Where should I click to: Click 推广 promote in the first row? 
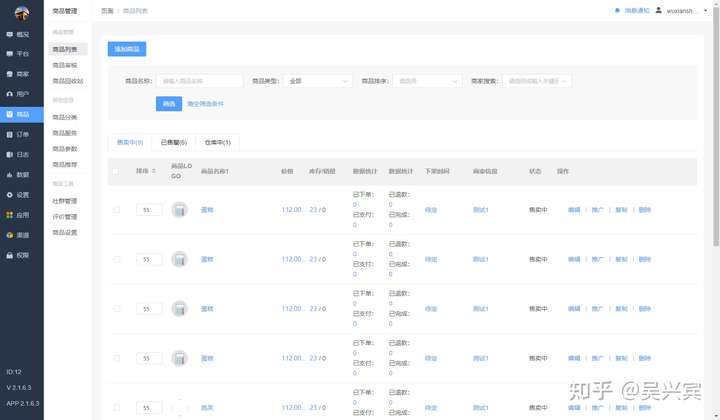[x=597, y=210]
